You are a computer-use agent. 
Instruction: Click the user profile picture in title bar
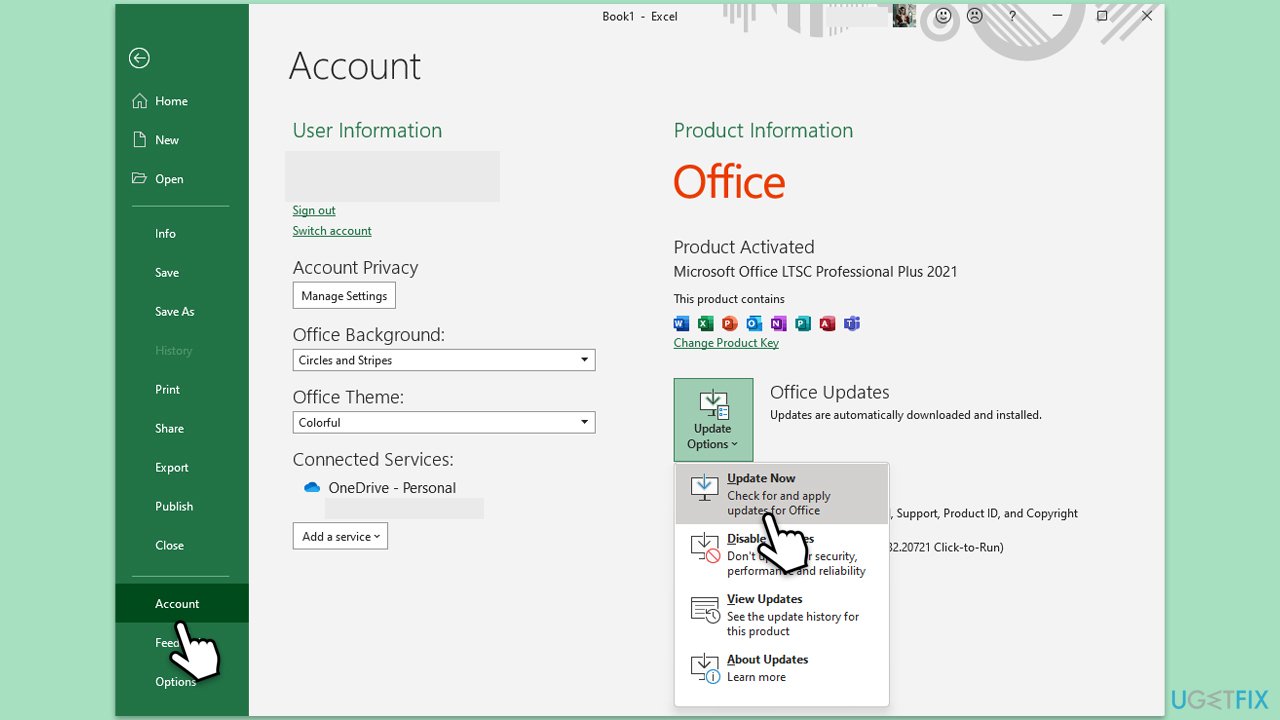click(x=904, y=16)
